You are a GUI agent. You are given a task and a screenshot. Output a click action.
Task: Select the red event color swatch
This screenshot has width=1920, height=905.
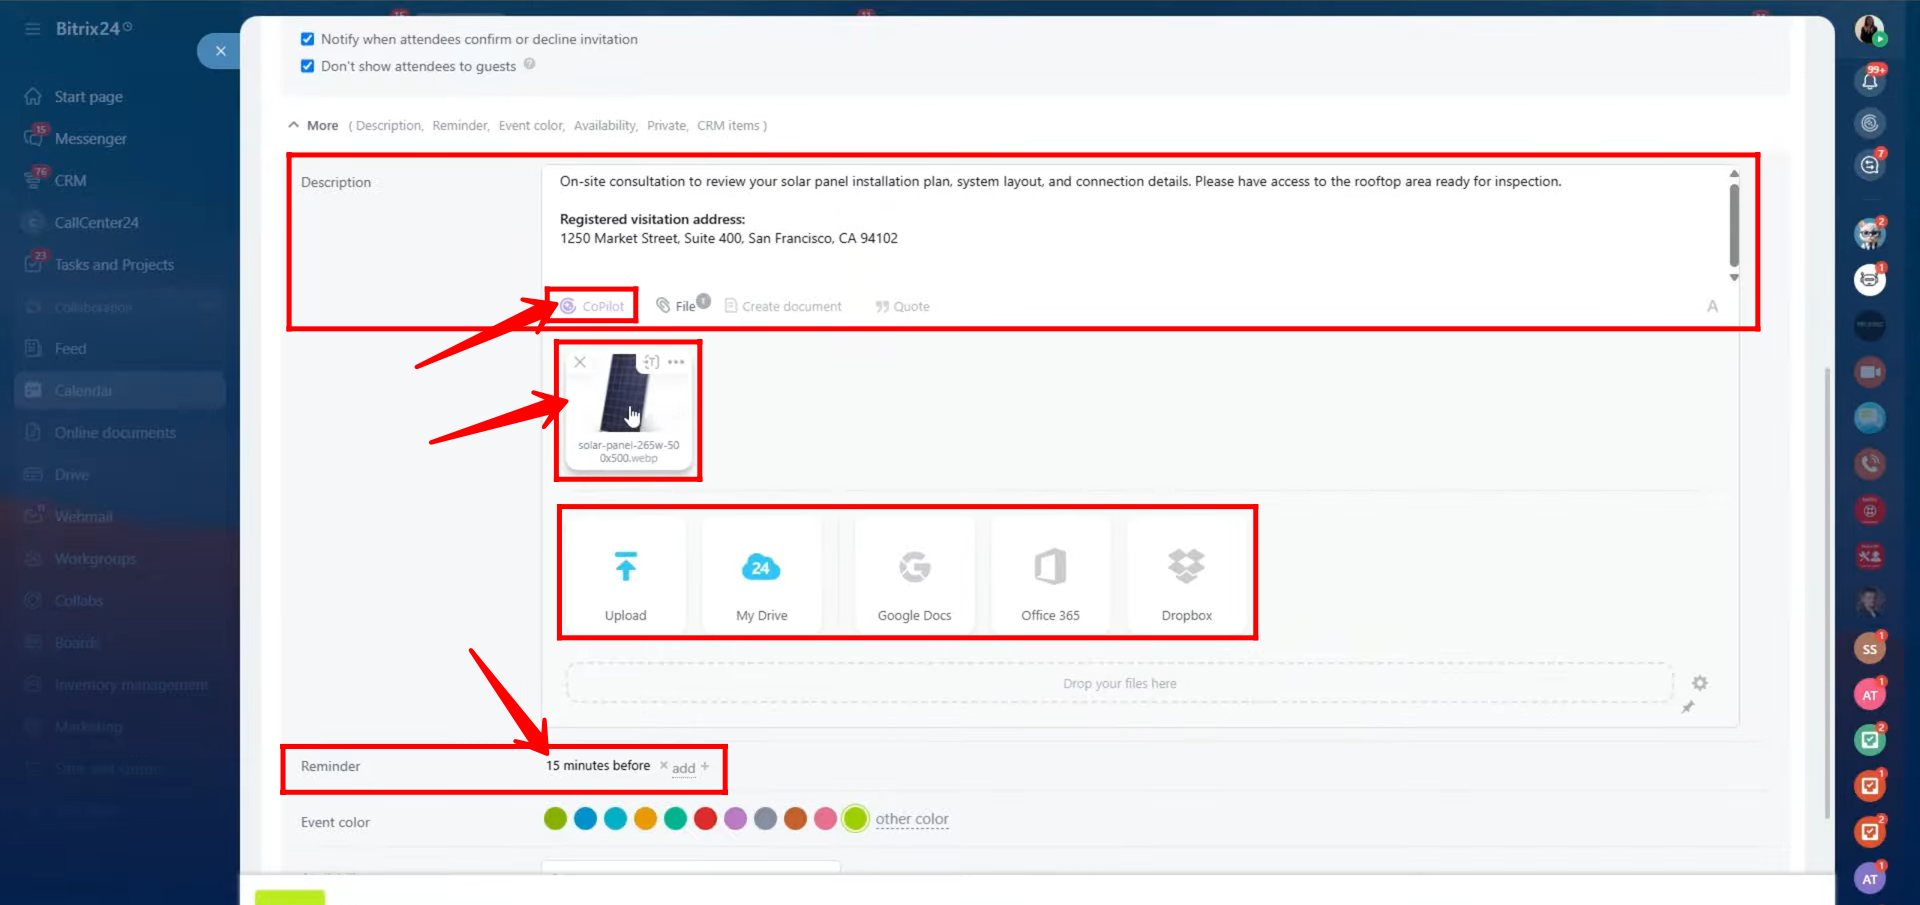pos(705,819)
